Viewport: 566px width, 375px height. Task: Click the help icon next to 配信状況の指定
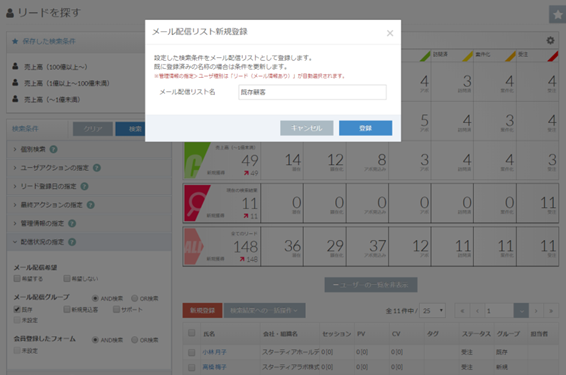(72, 242)
